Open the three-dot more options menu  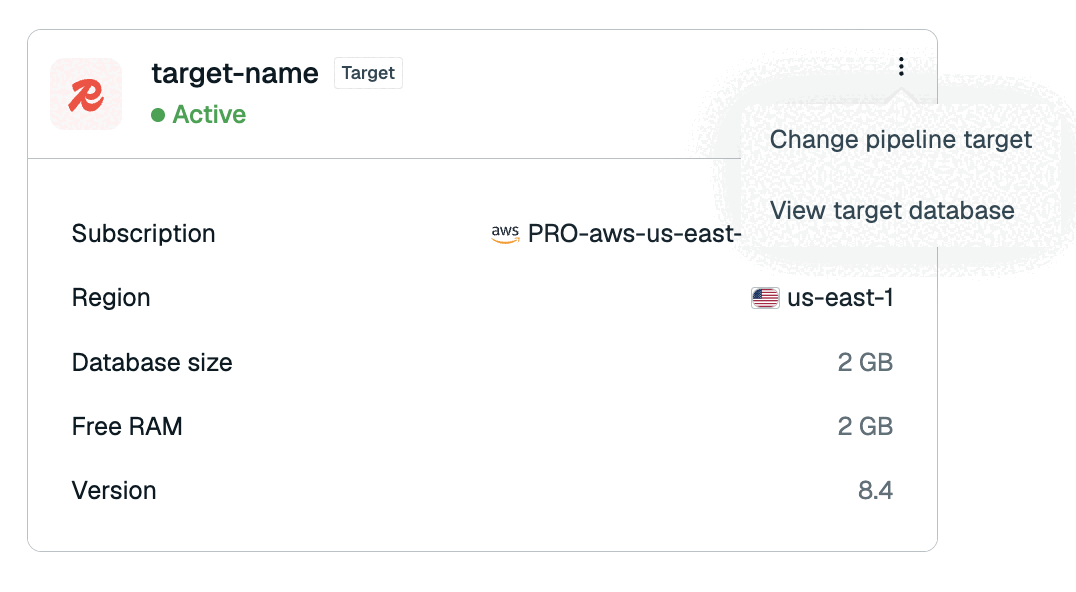coord(901,67)
